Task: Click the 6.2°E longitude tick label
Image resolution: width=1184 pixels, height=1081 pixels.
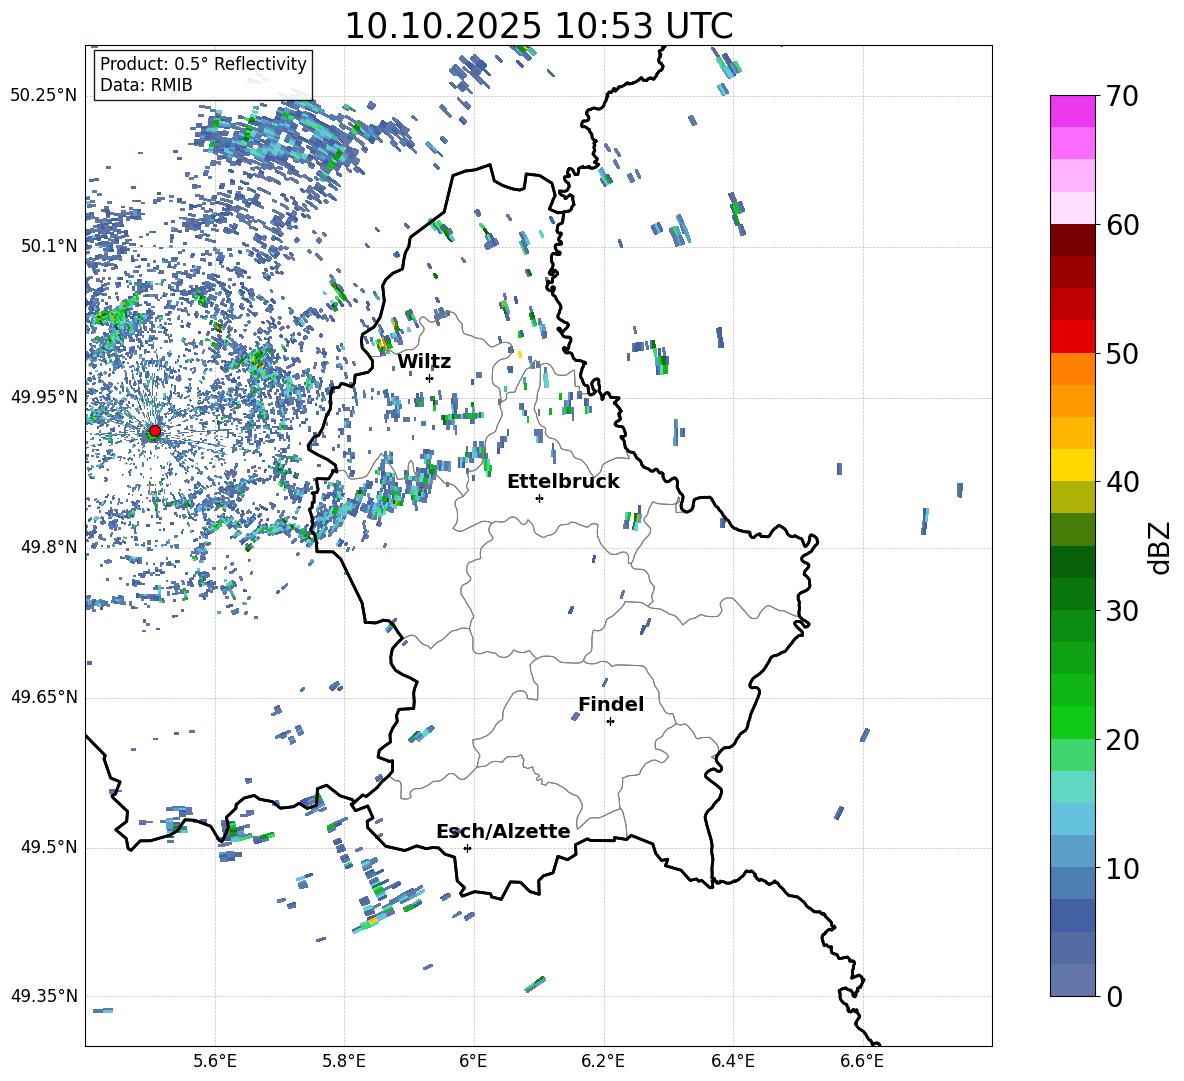Action: click(x=603, y=1060)
